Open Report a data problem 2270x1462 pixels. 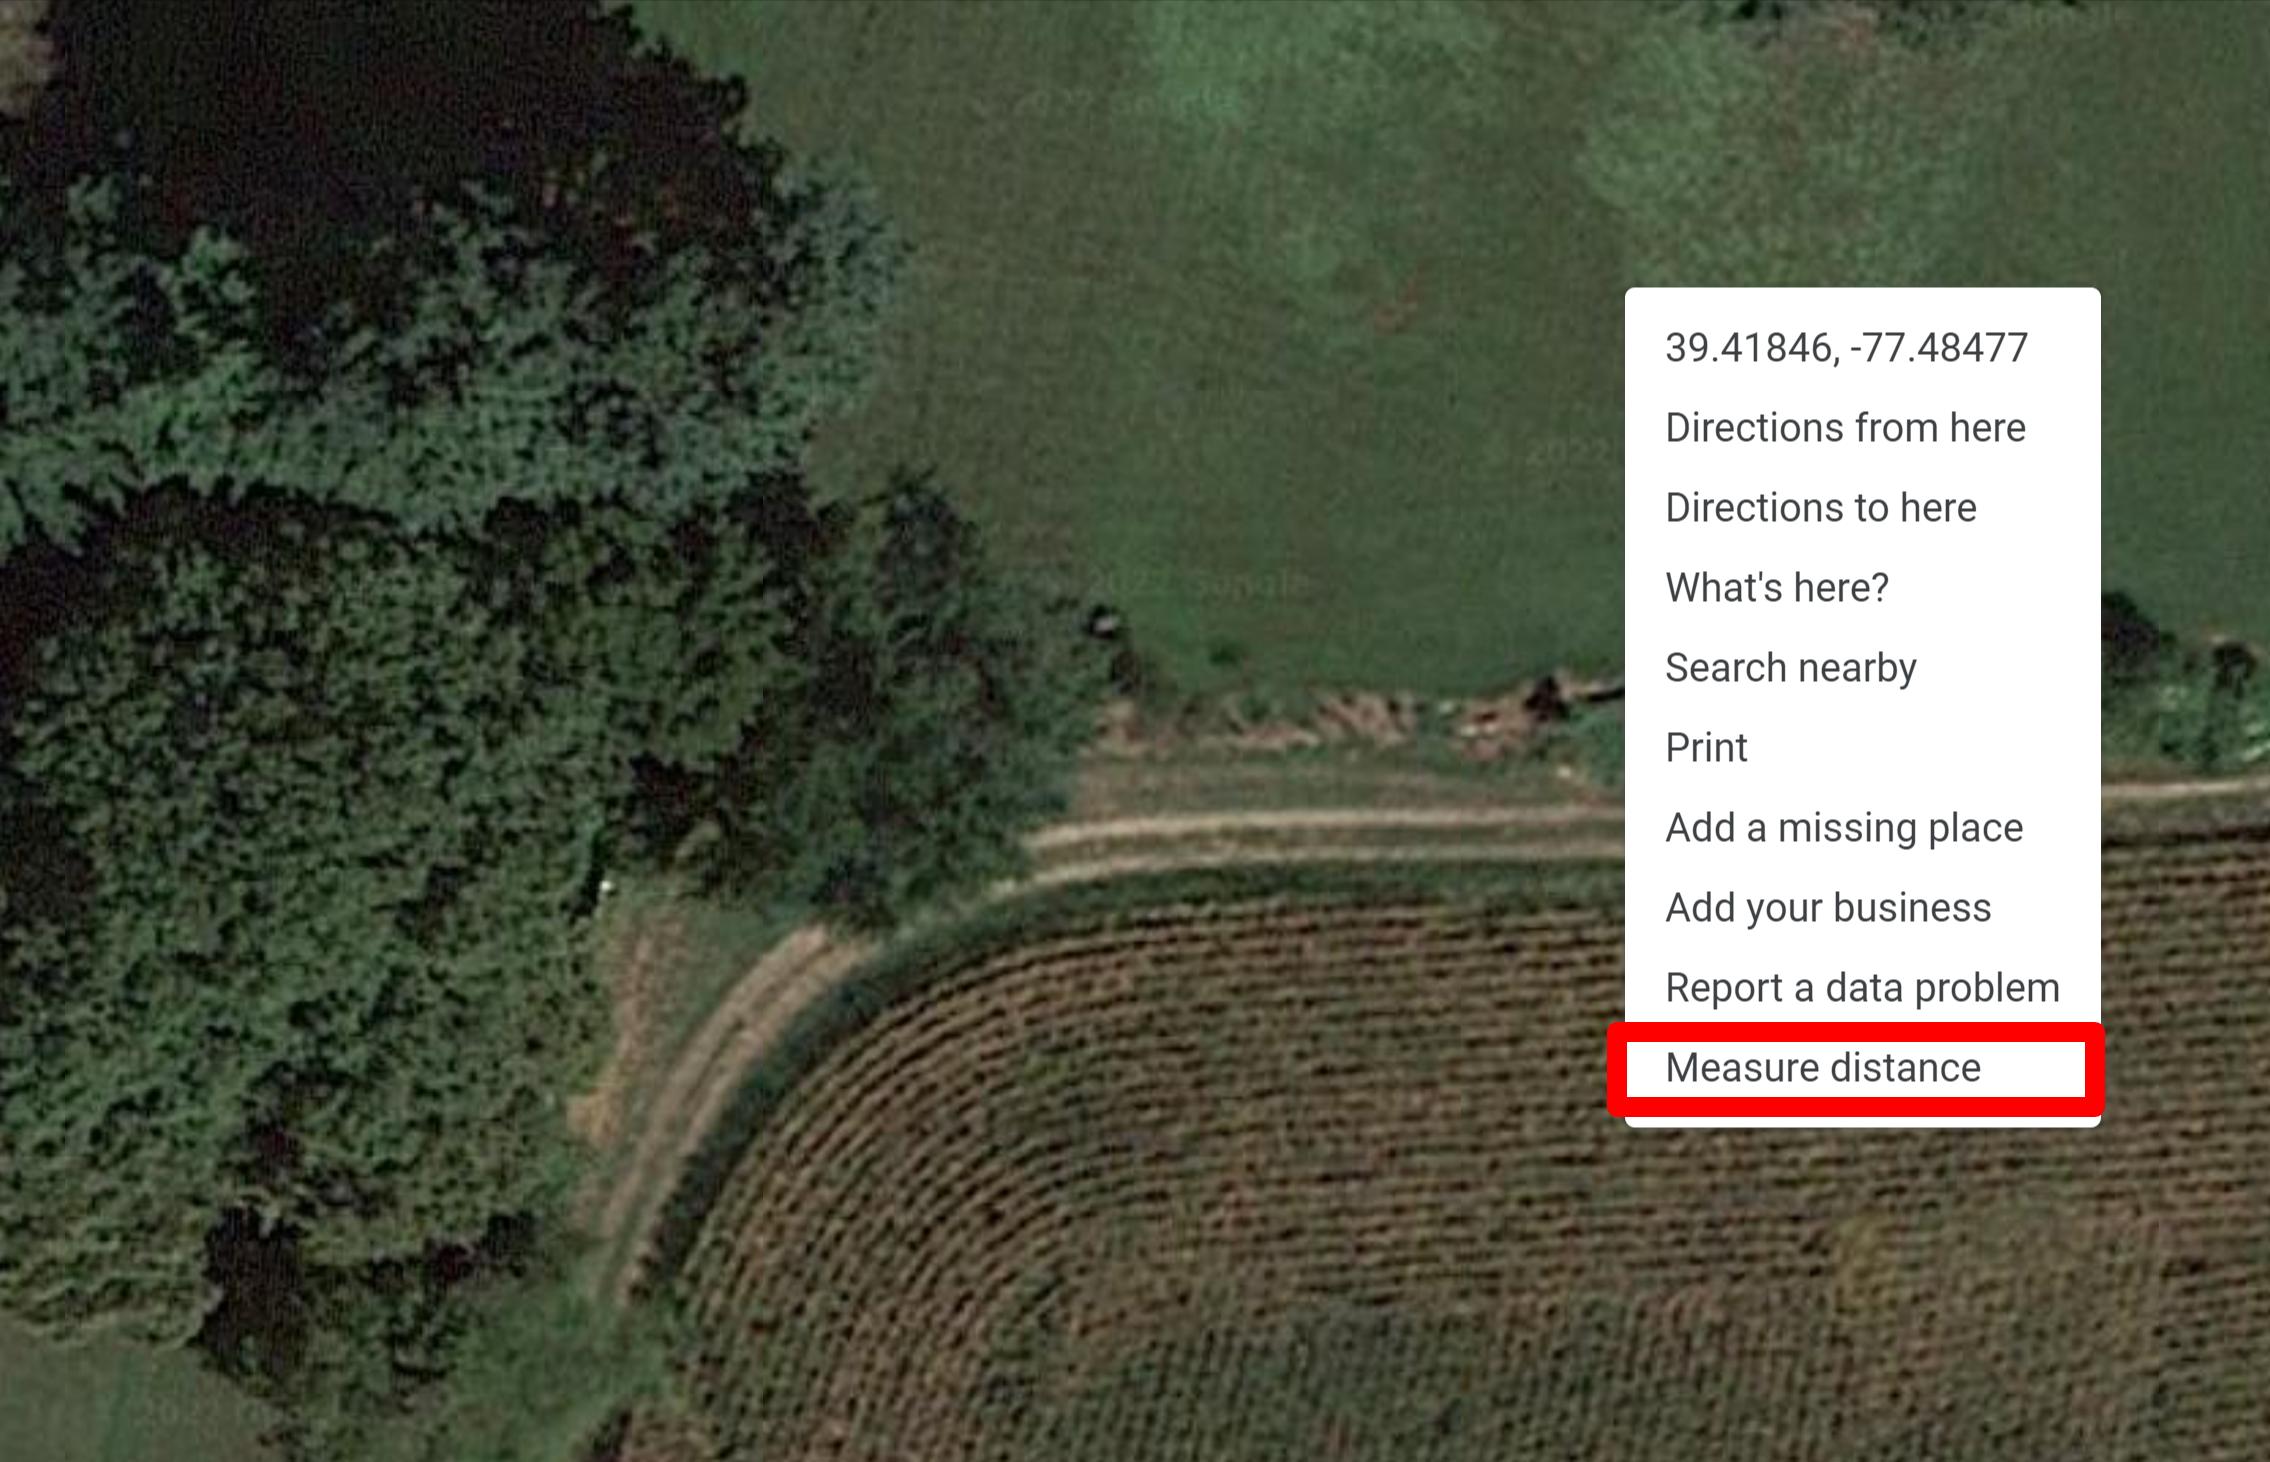(x=1862, y=987)
